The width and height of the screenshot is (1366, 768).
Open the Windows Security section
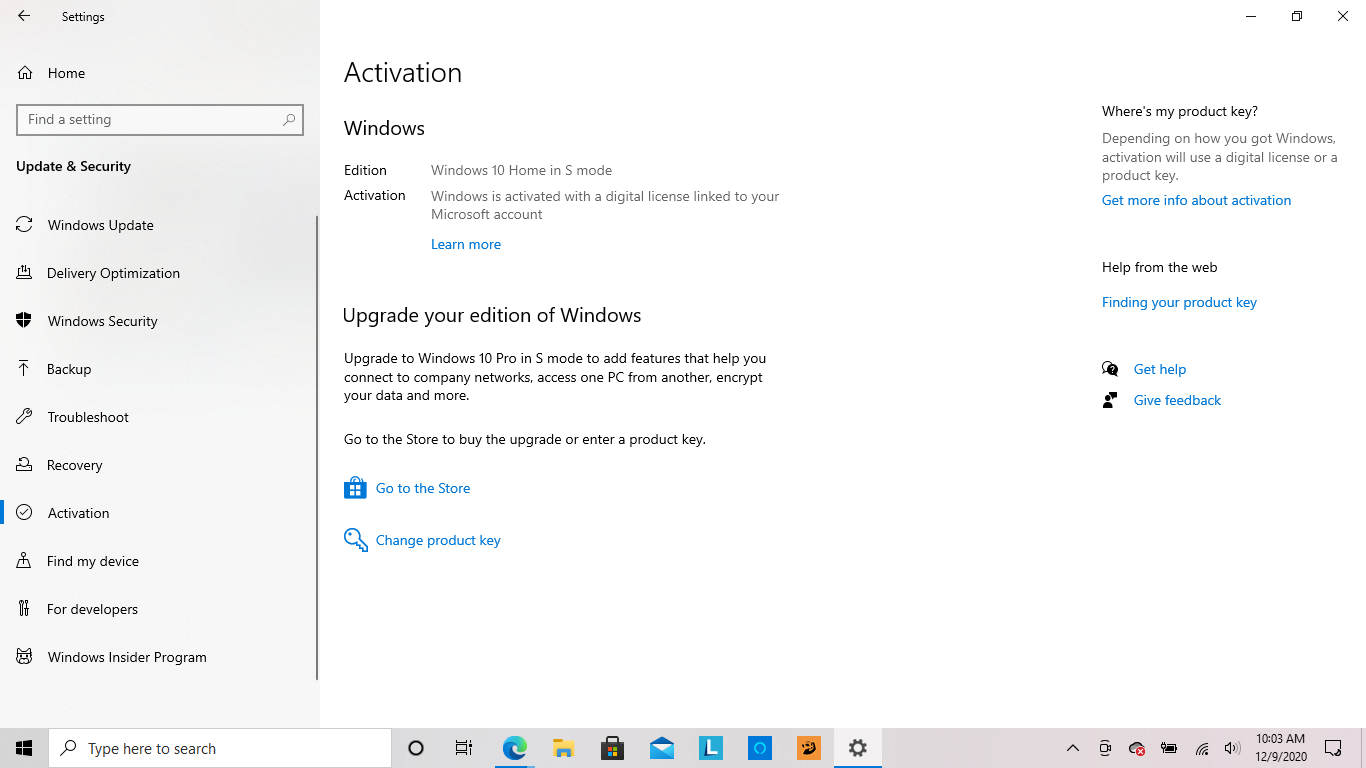pyautogui.click(x=160, y=321)
